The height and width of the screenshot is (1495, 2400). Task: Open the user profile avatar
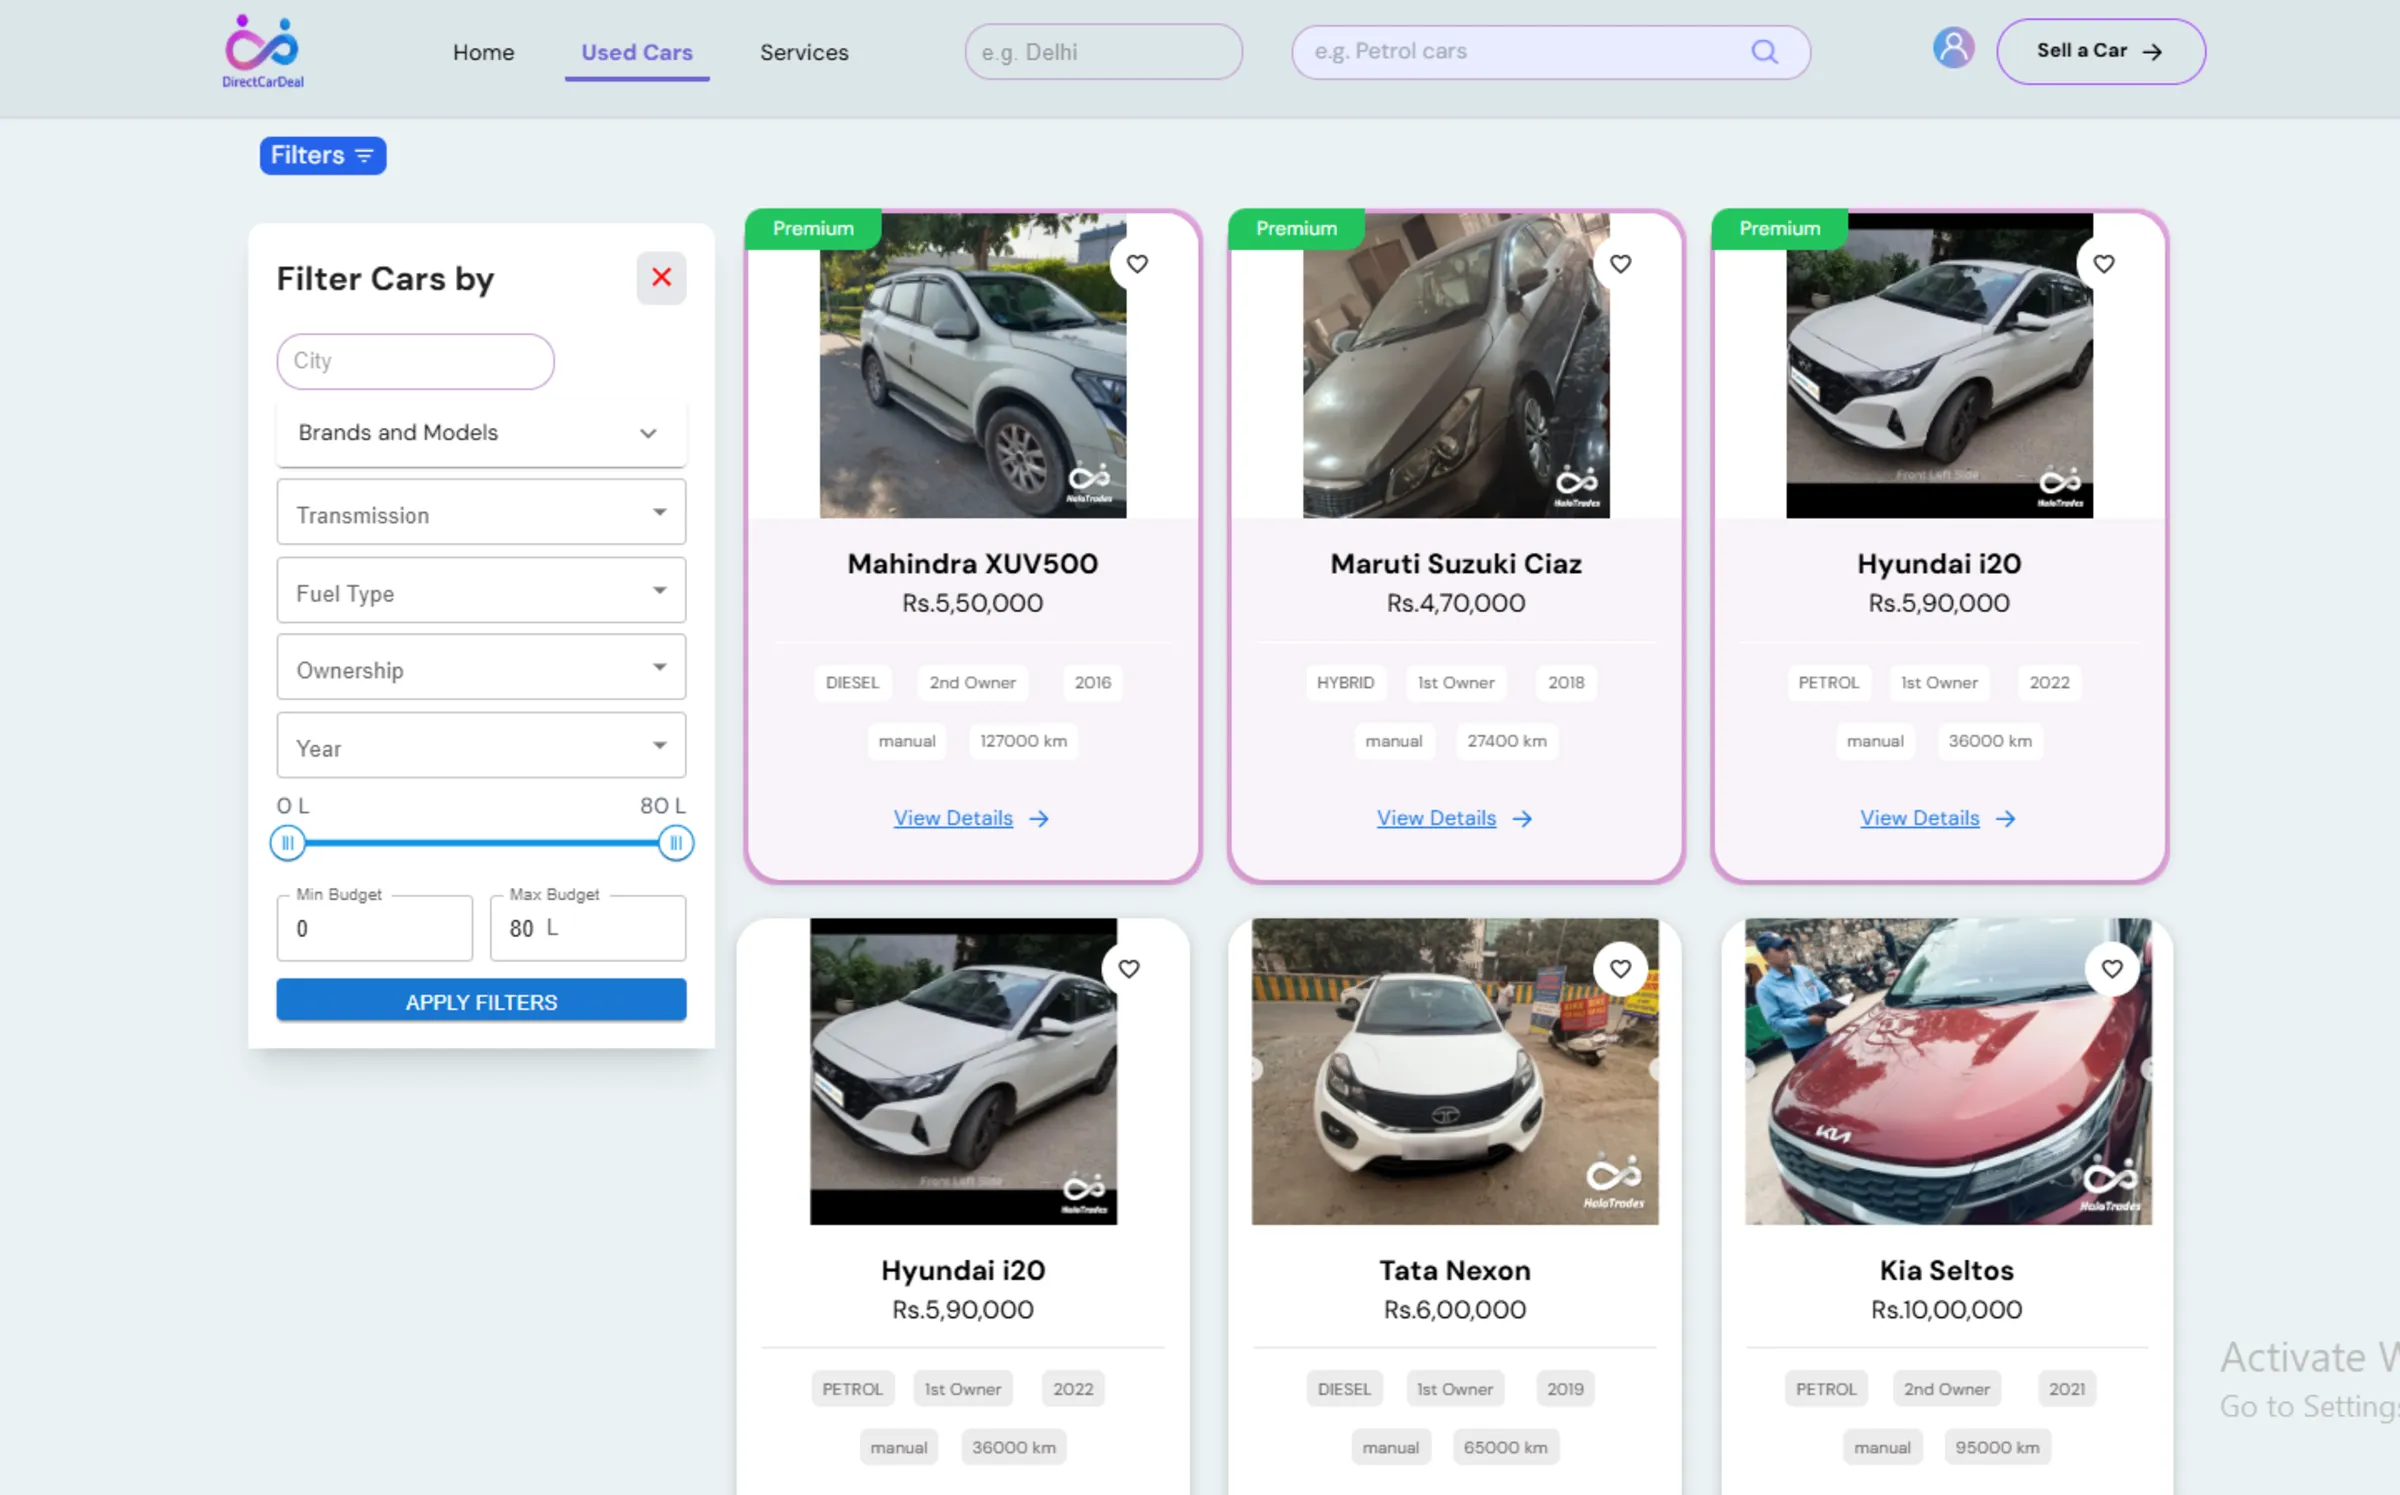point(1953,49)
